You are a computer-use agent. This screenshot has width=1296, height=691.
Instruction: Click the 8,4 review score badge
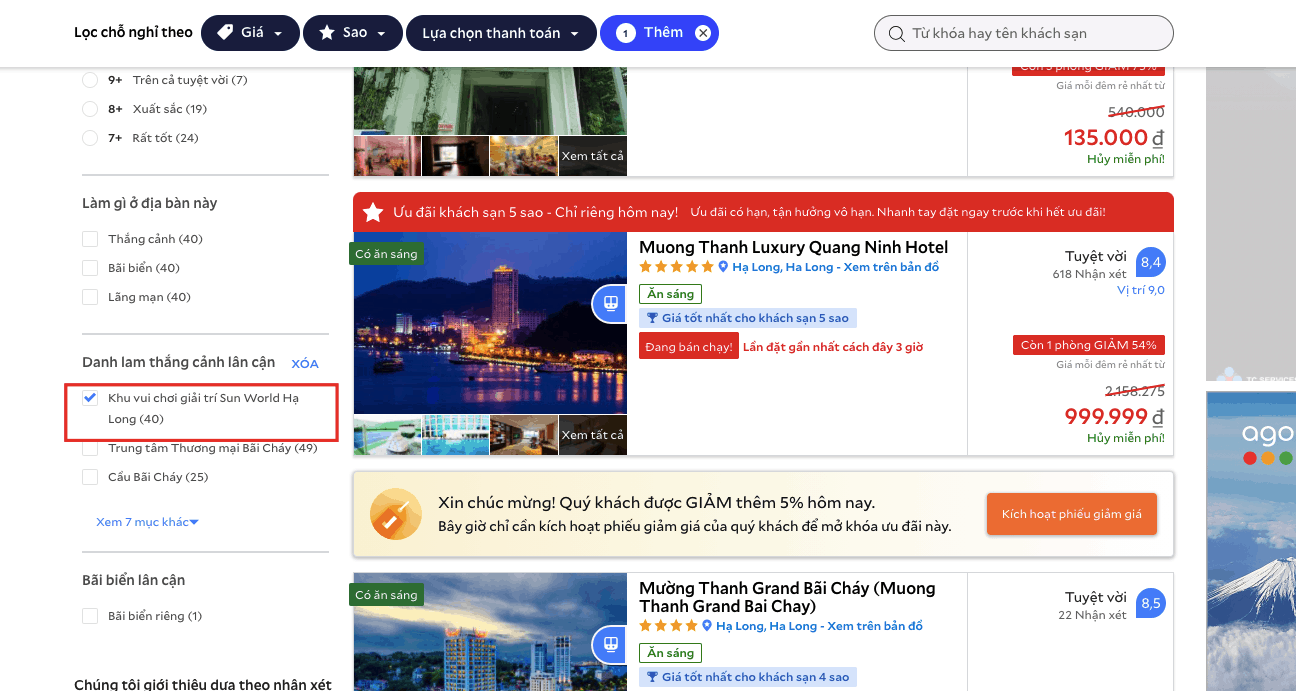(x=1151, y=263)
